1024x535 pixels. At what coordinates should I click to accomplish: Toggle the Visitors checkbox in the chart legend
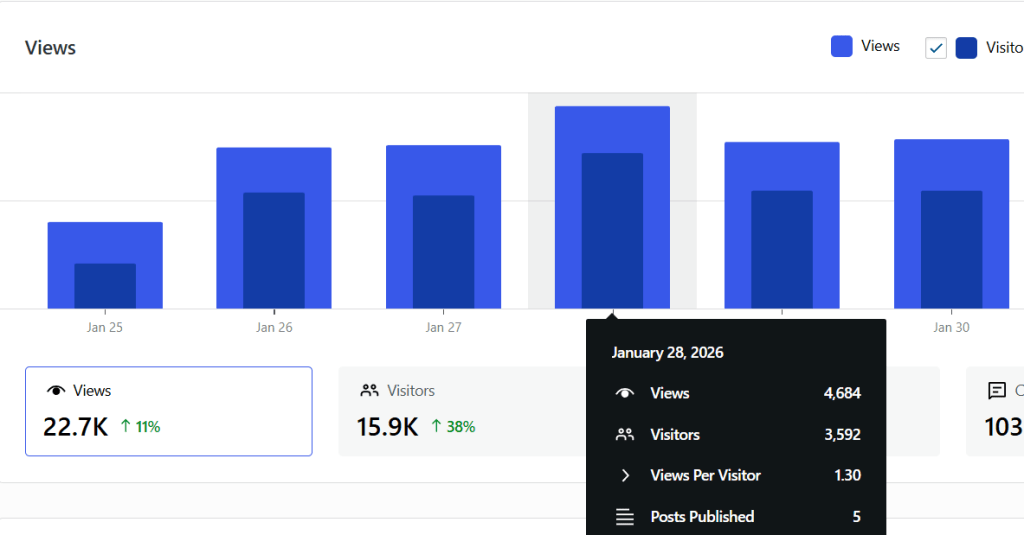[936, 48]
